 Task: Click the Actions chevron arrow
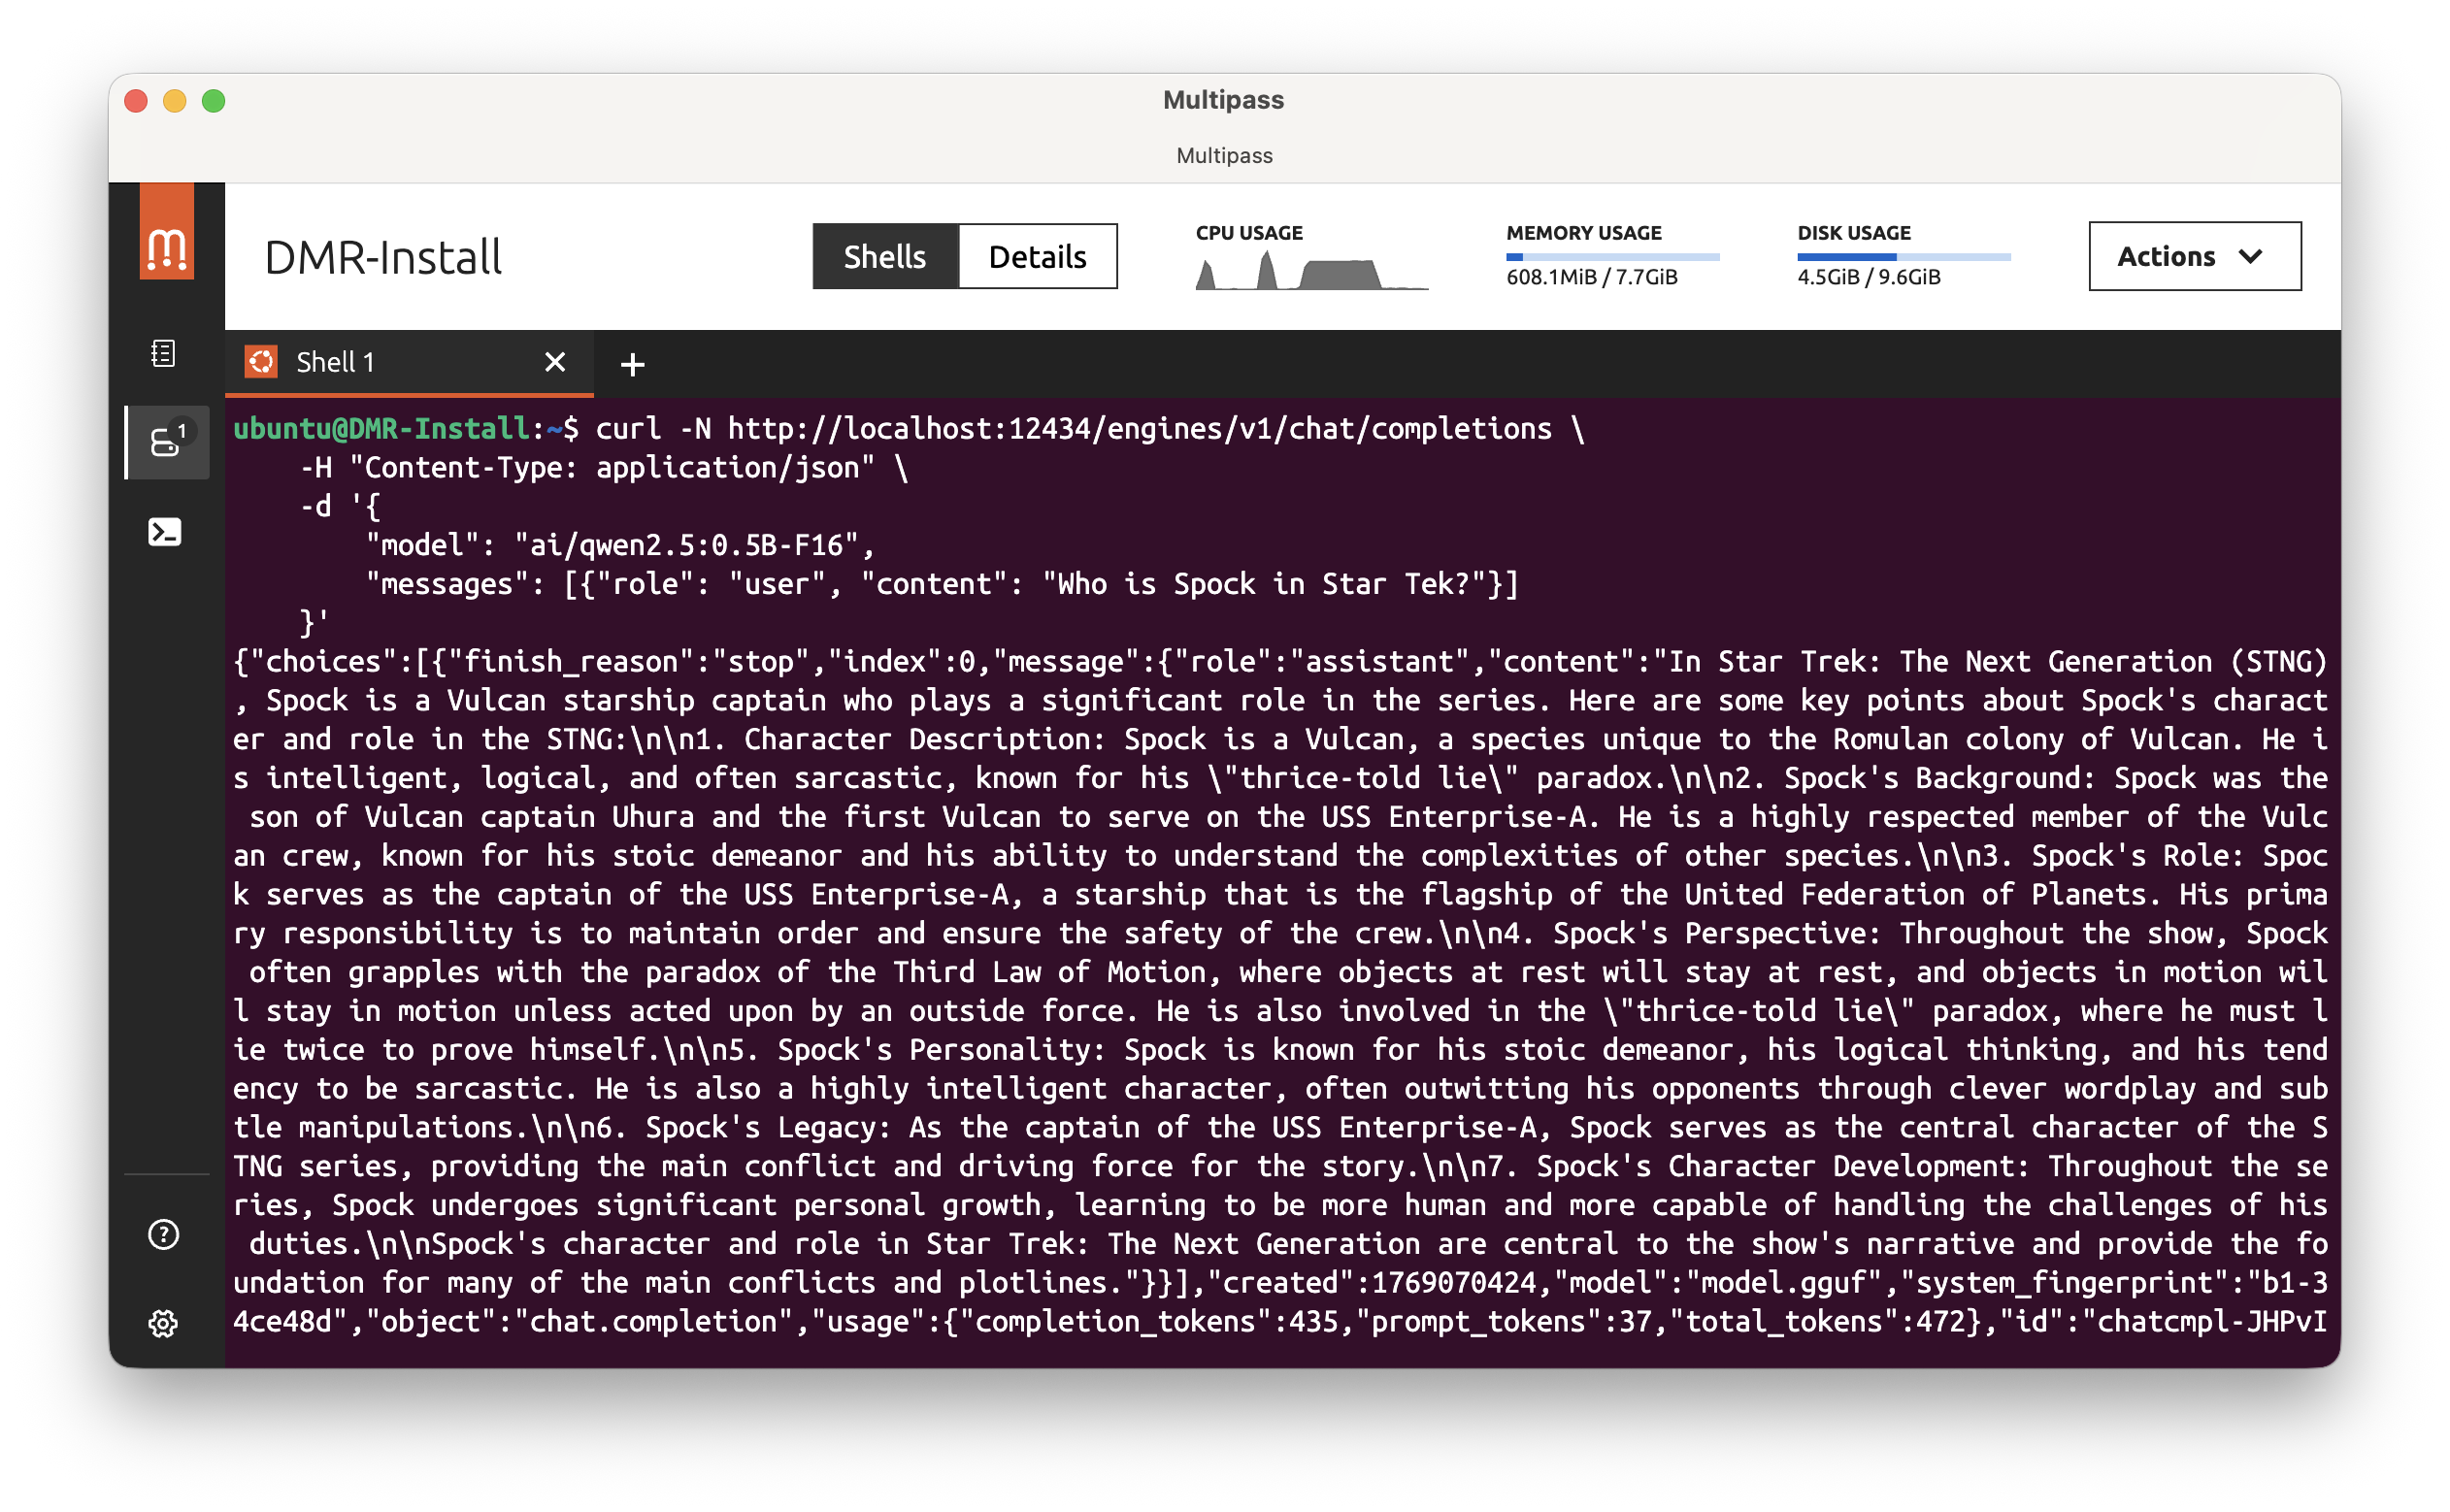pyautogui.click(x=2250, y=257)
